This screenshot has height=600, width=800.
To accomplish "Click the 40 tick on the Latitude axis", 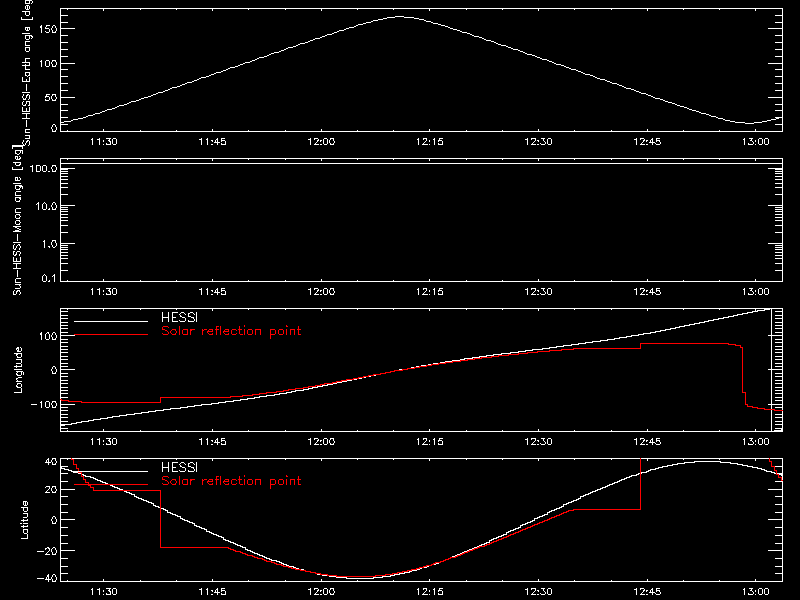I will [x=51, y=462].
